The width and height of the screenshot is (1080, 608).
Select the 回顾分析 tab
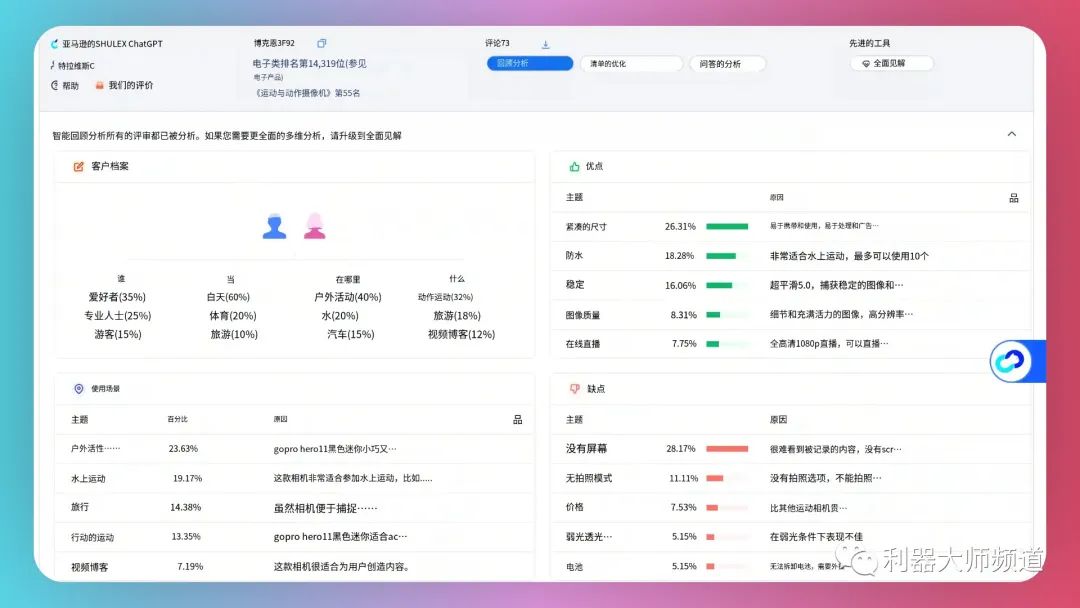(530, 64)
